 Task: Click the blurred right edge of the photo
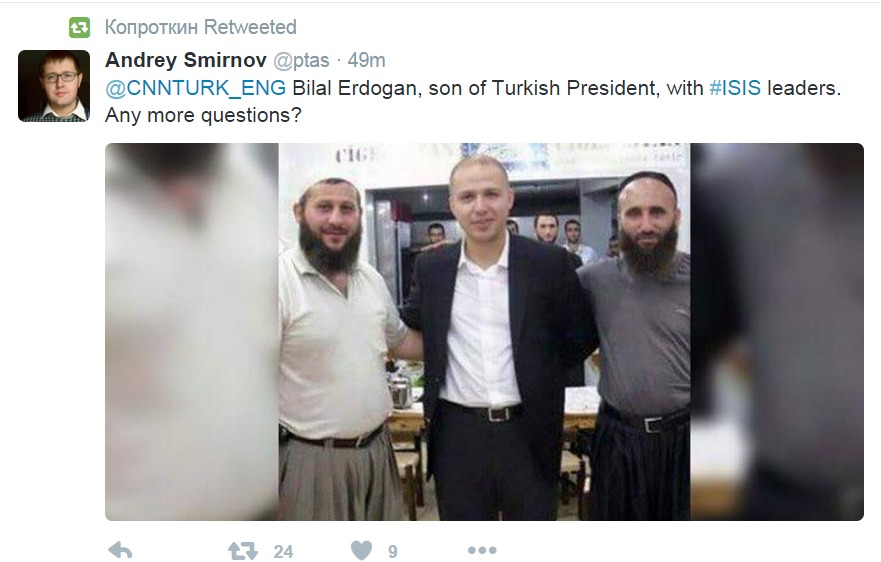click(x=777, y=332)
